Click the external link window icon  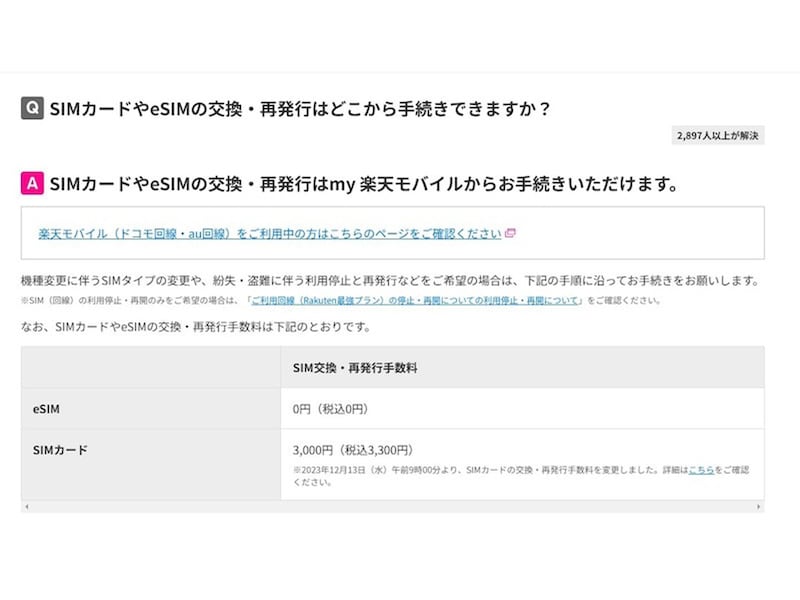510,233
